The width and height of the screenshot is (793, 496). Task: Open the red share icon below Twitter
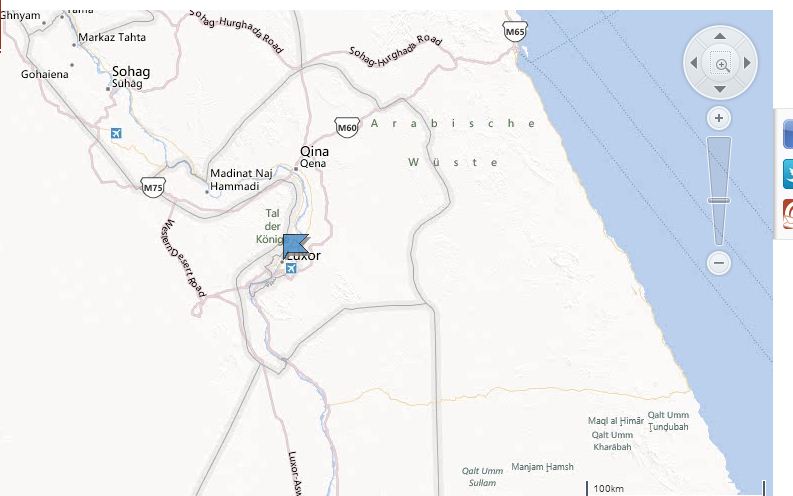pyautogui.click(x=787, y=214)
